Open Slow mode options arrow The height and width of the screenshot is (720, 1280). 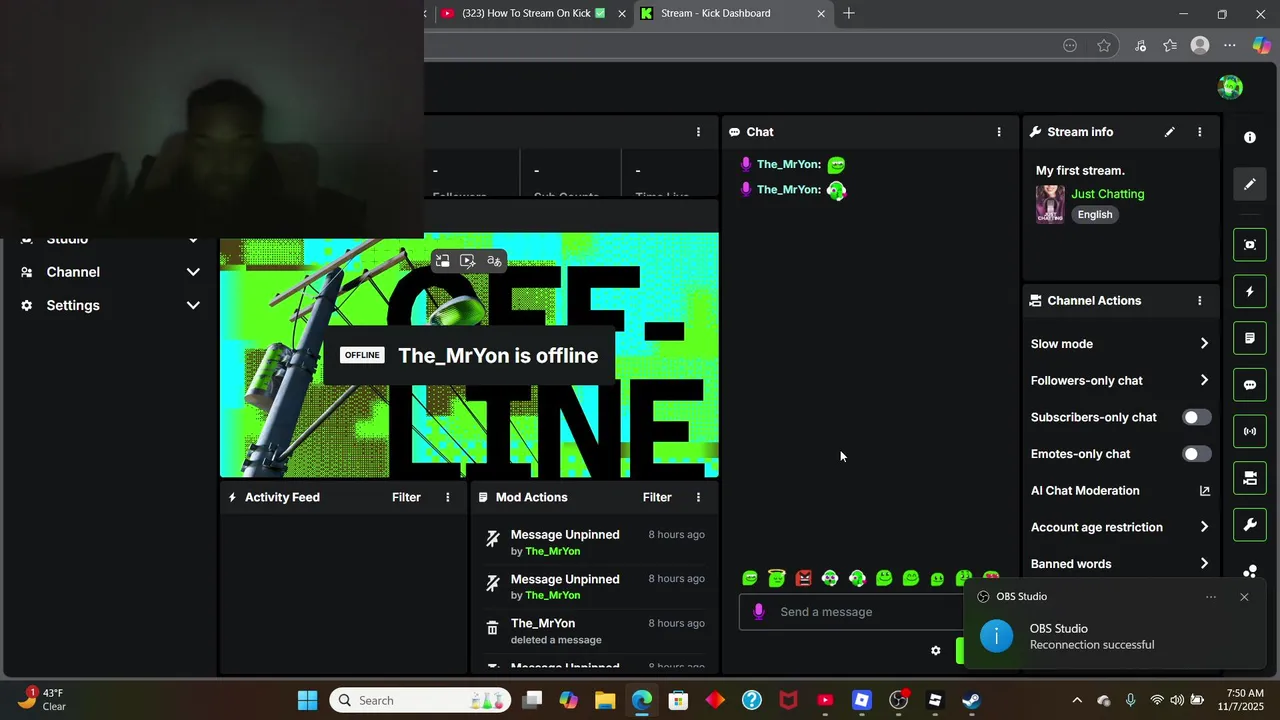[1204, 344]
